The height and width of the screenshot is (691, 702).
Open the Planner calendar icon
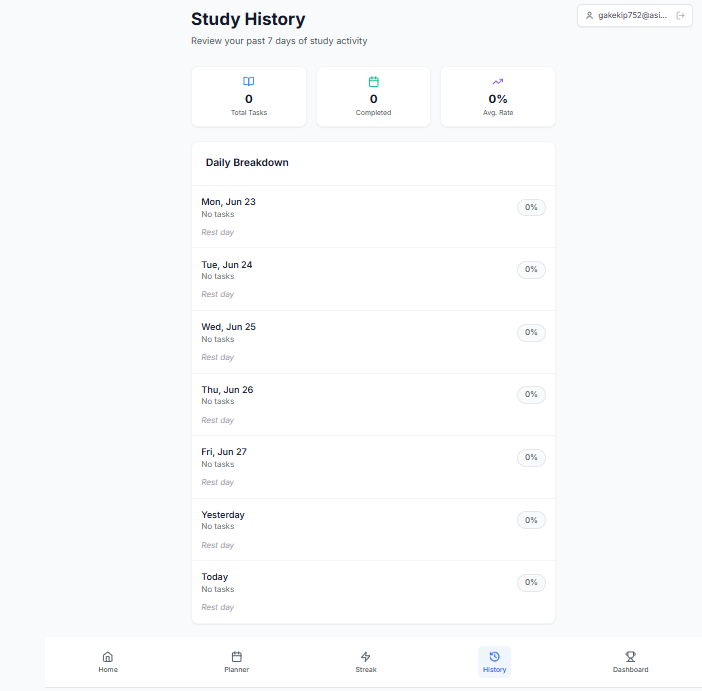(236, 657)
